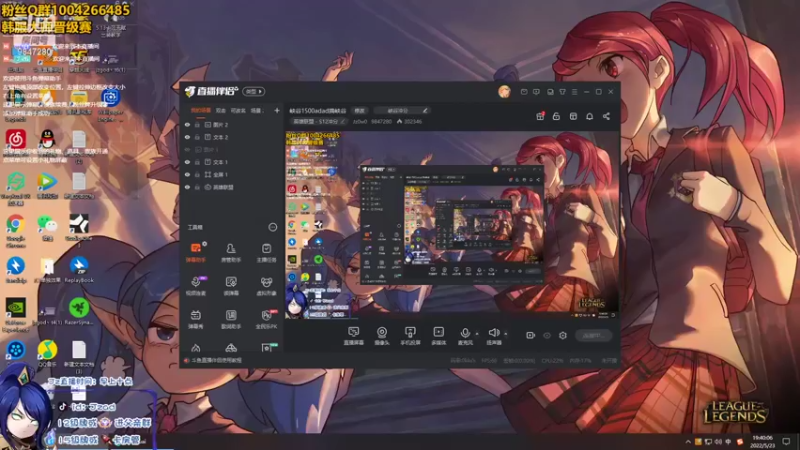Toggle preview eye icon in bottom bar
The height and width of the screenshot is (450, 800).
coord(547,335)
